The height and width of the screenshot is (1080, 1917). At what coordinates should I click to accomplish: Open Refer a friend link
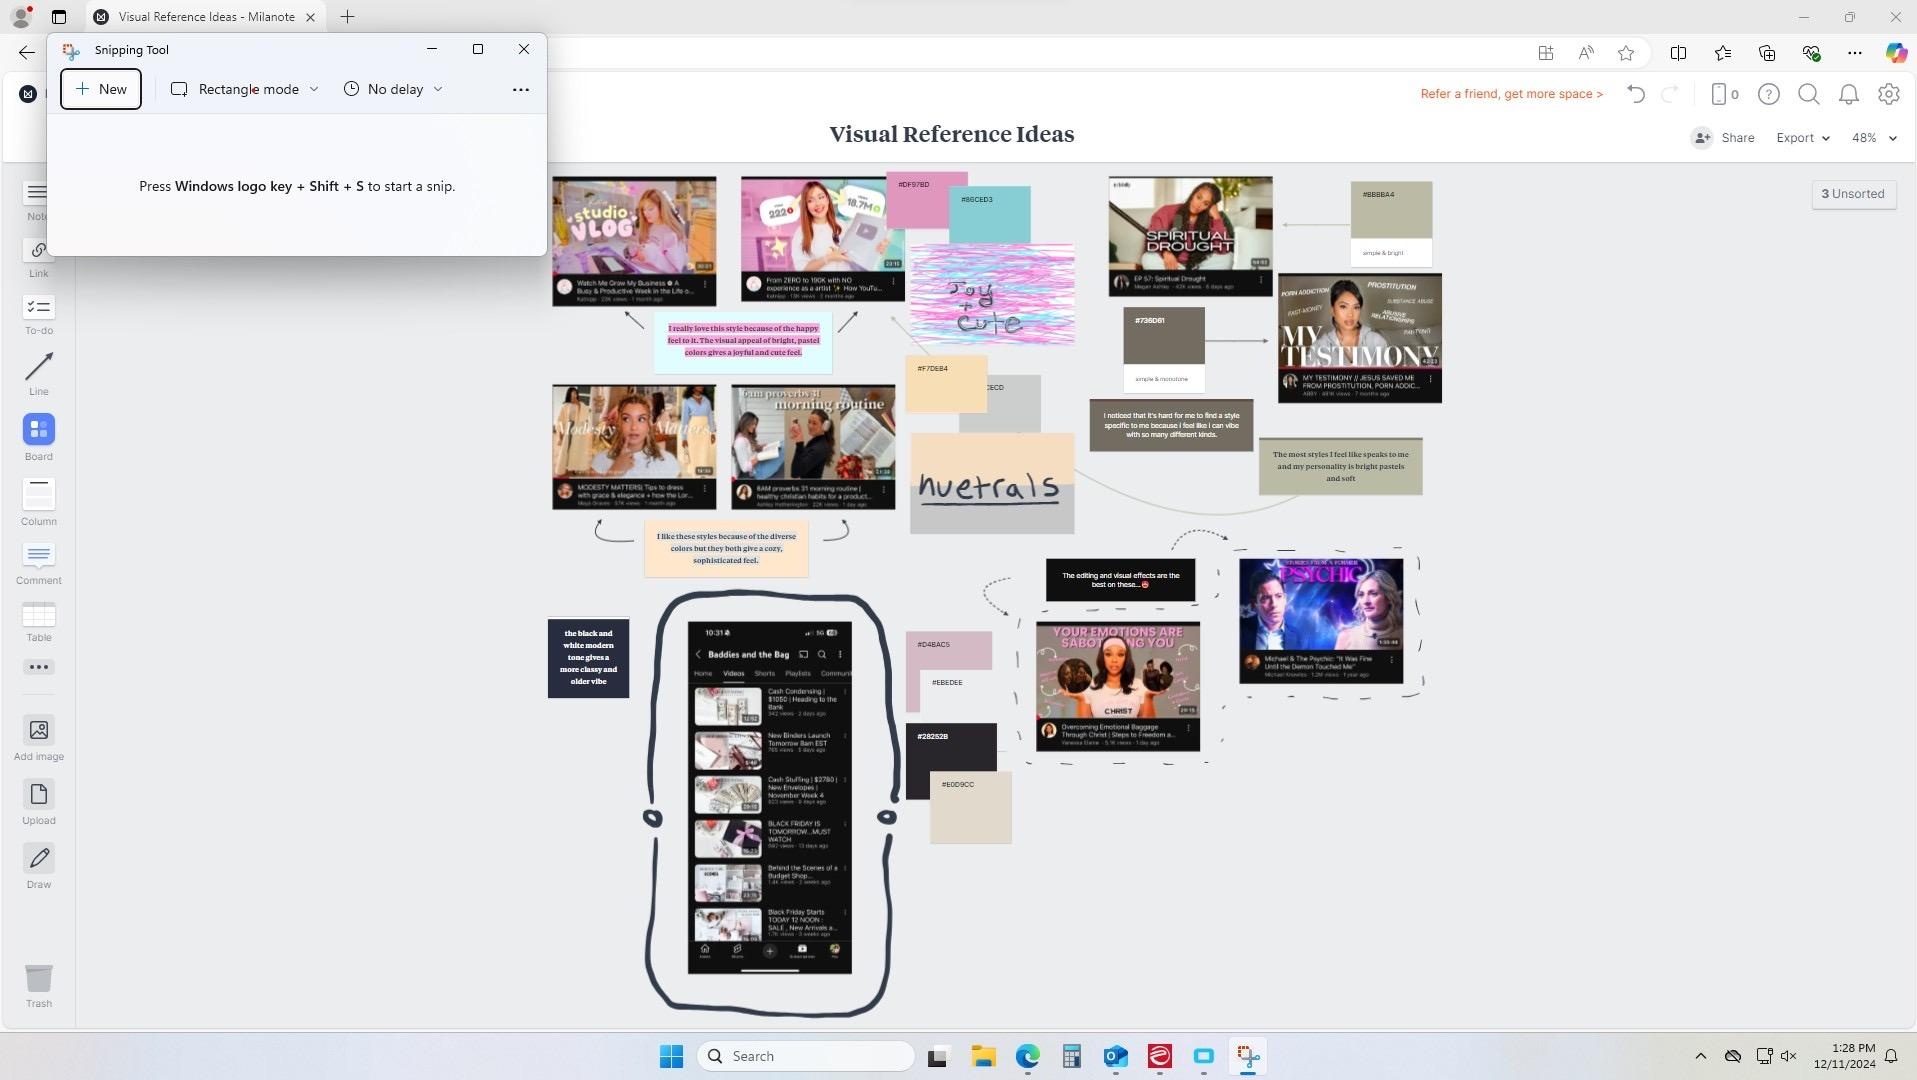coord(1511,94)
